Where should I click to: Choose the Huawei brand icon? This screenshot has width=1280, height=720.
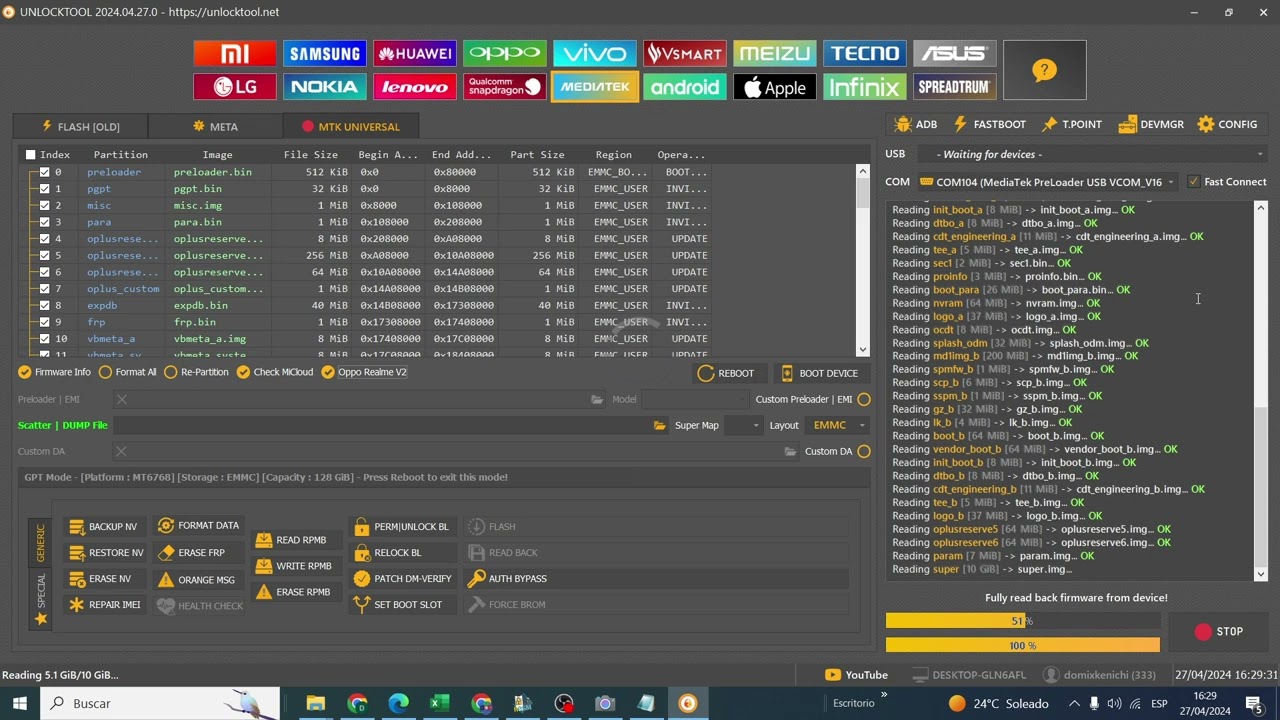(x=415, y=53)
